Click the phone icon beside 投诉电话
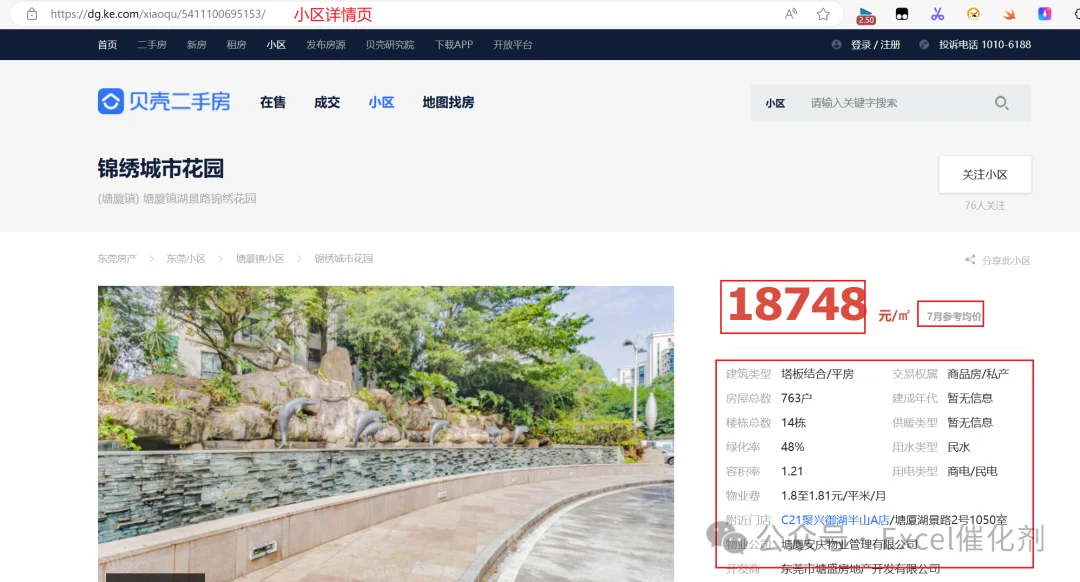The image size is (1080, 582). (x=924, y=44)
